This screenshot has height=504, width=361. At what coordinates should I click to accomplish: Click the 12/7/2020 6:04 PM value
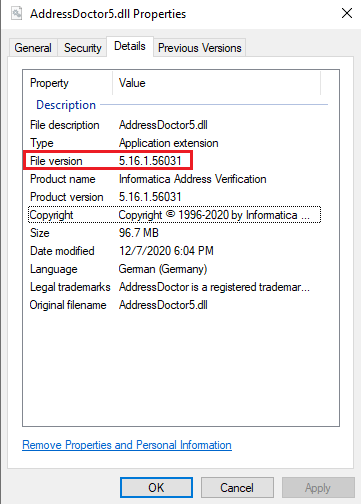166,251
